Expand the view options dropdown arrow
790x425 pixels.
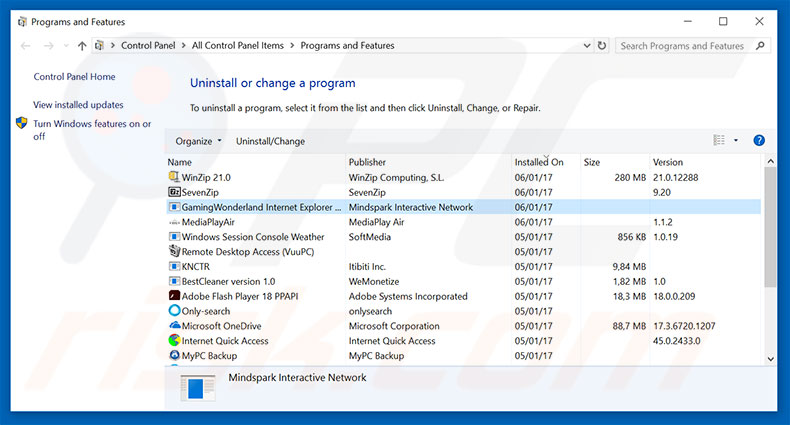pos(736,140)
